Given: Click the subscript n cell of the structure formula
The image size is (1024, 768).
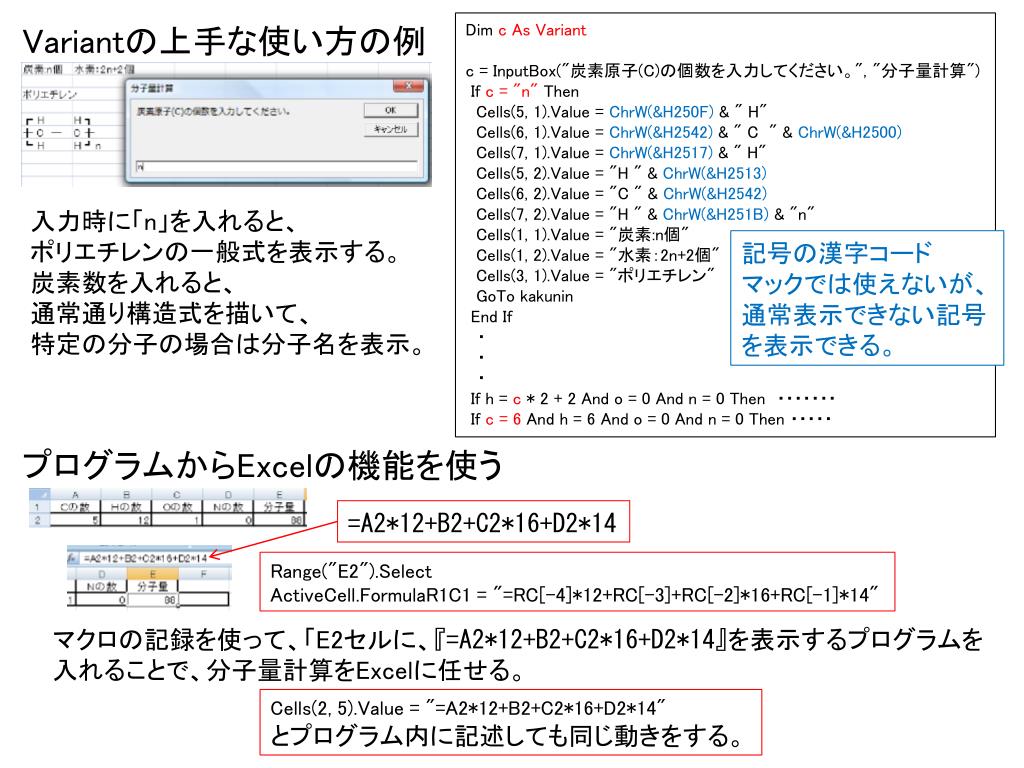Looking at the screenshot, I should (98, 146).
